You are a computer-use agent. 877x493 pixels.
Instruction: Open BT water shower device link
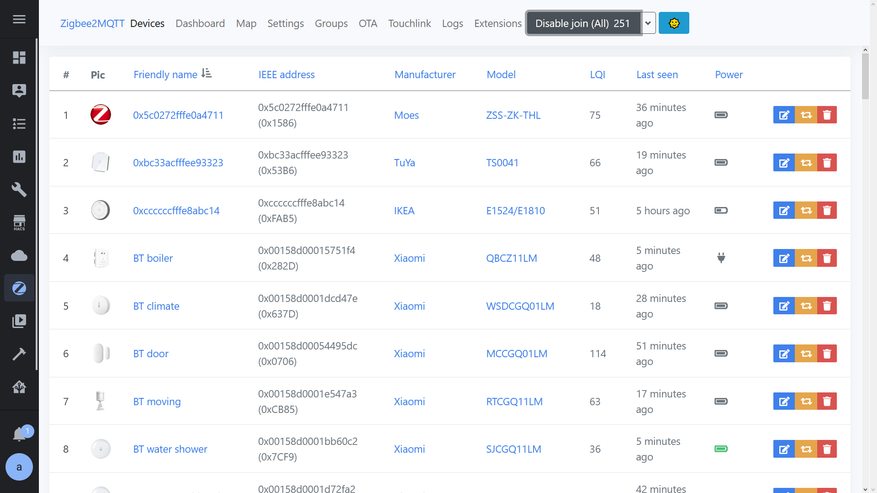coord(170,449)
